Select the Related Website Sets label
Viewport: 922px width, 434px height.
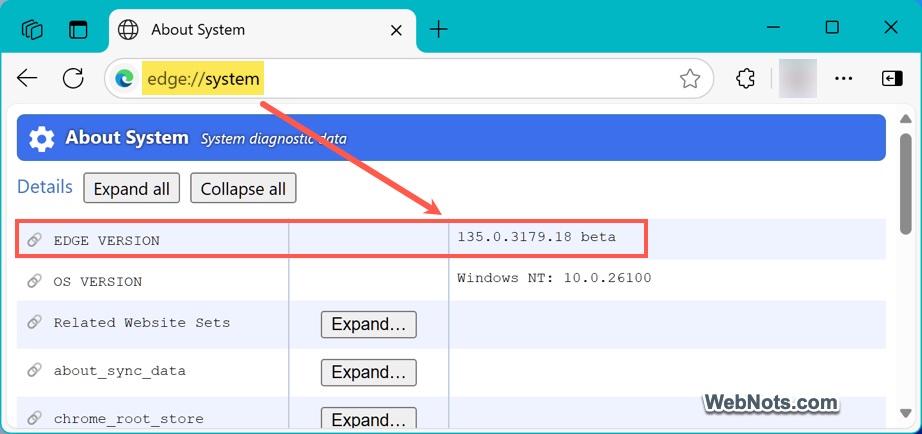[x=142, y=323]
